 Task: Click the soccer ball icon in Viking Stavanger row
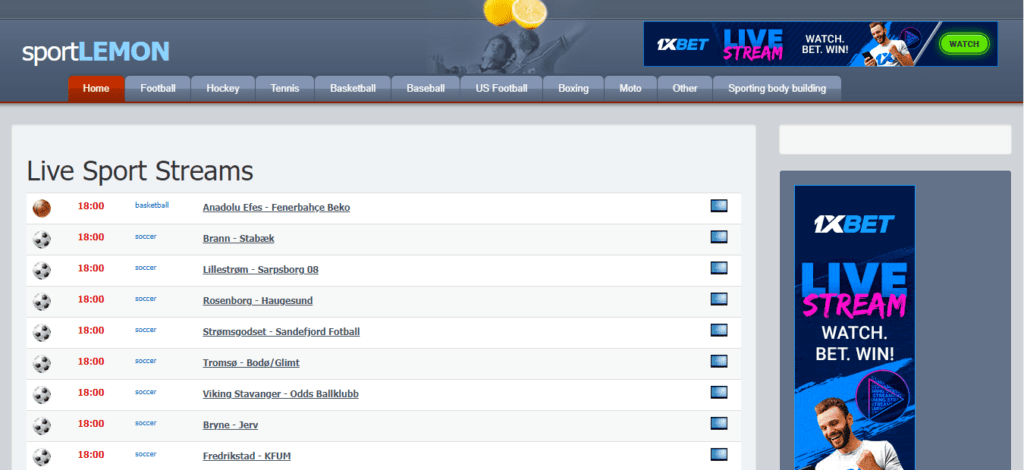pyautogui.click(x=42, y=395)
